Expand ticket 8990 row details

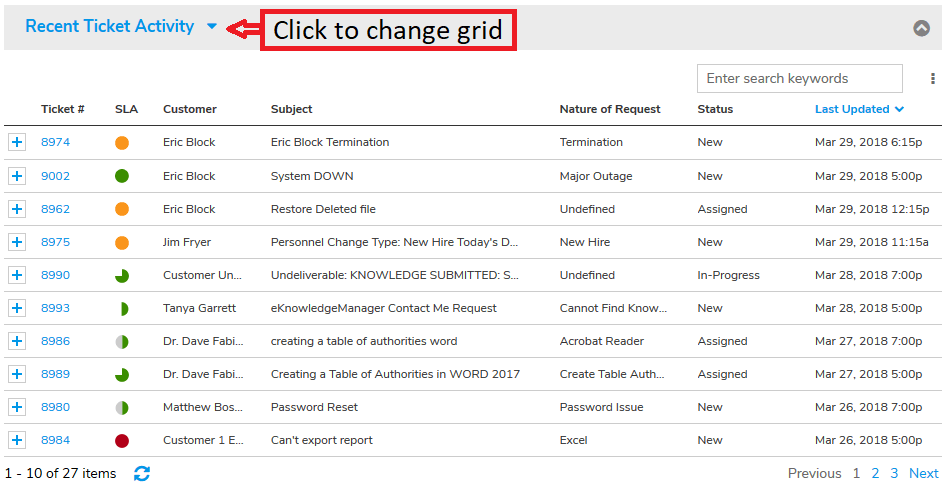click(x=17, y=275)
